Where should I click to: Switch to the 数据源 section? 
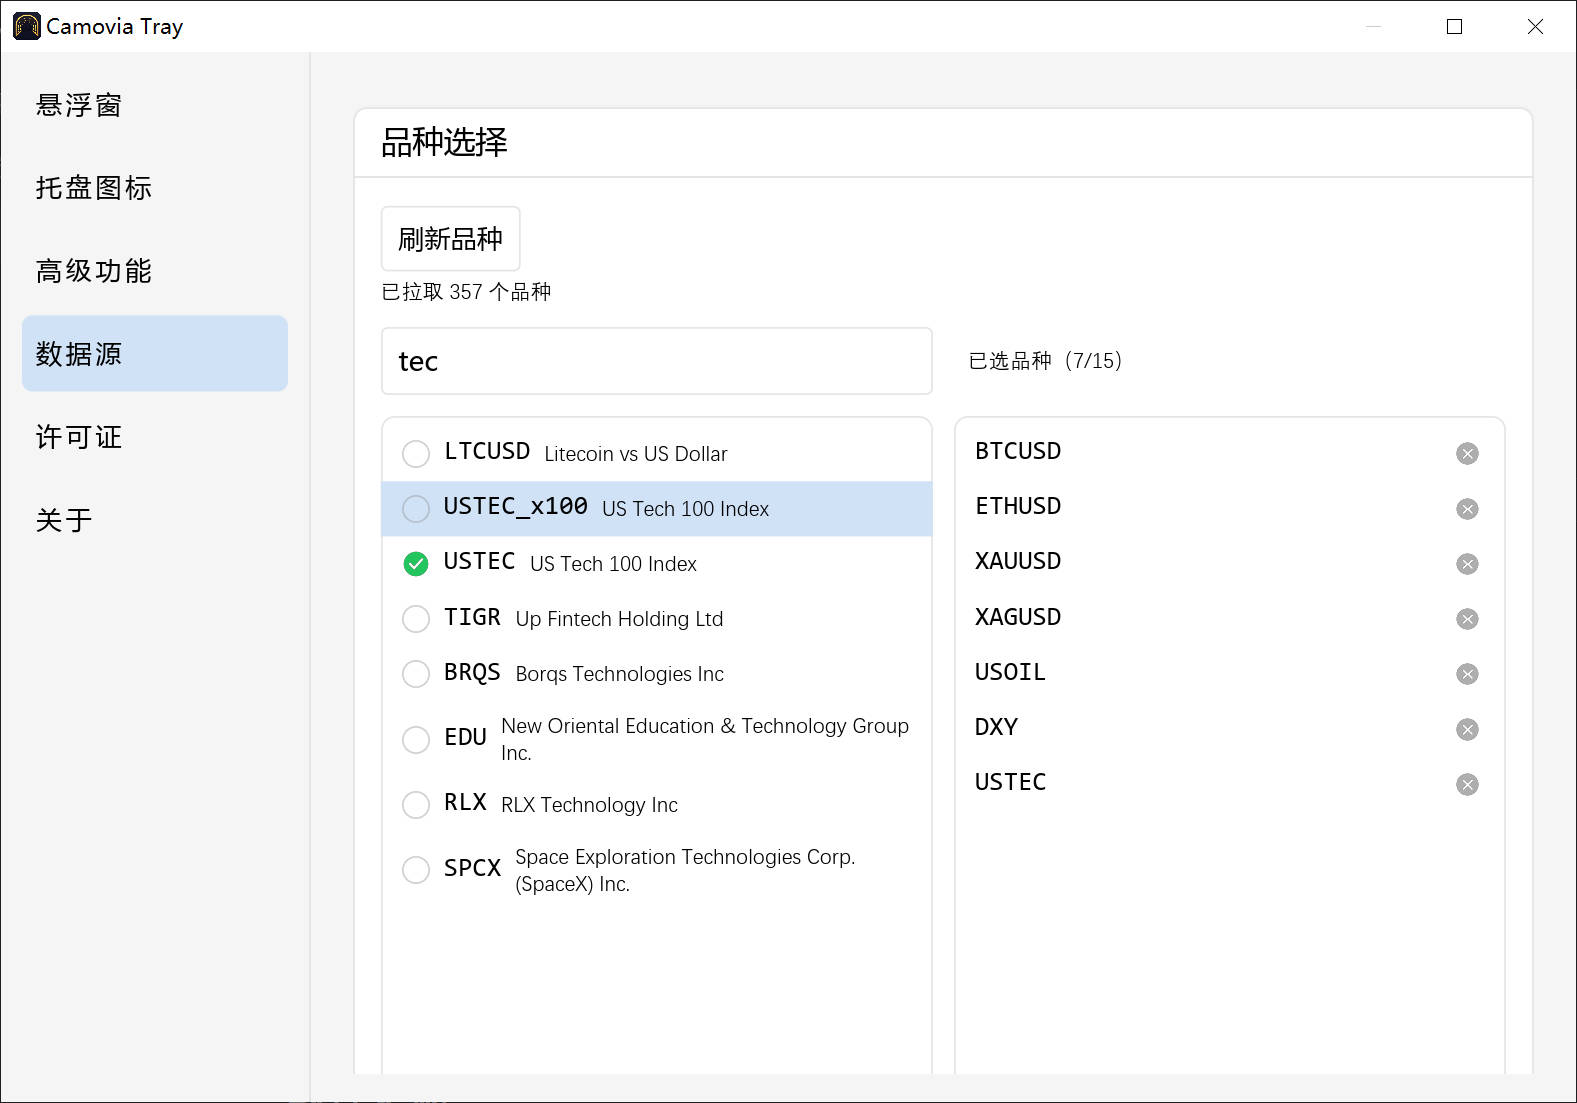[155, 354]
